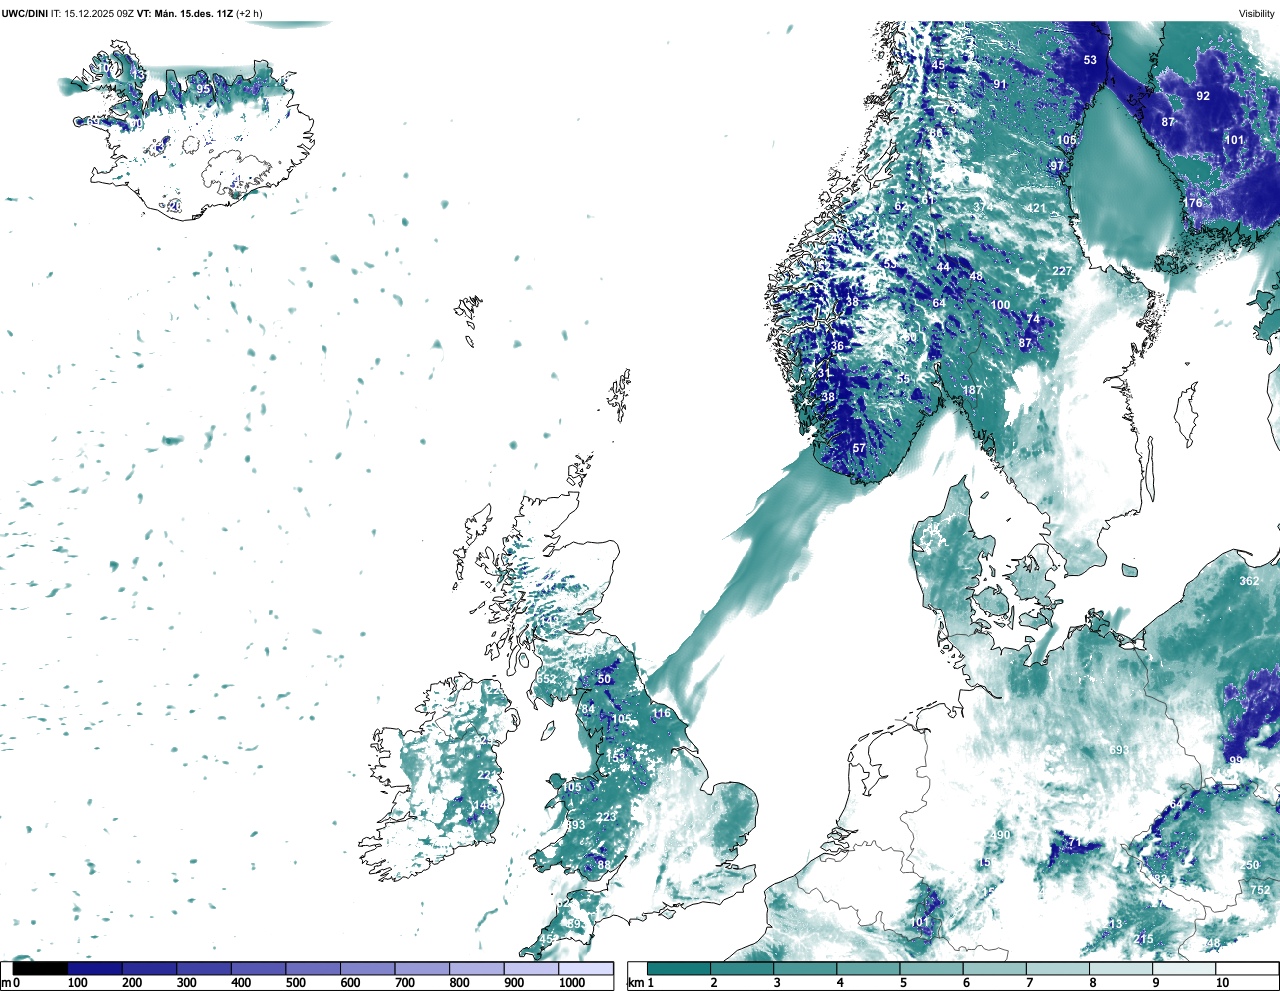The image size is (1280, 991).
Task: Click the '99' value near the right edge
Action: (1236, 761)
